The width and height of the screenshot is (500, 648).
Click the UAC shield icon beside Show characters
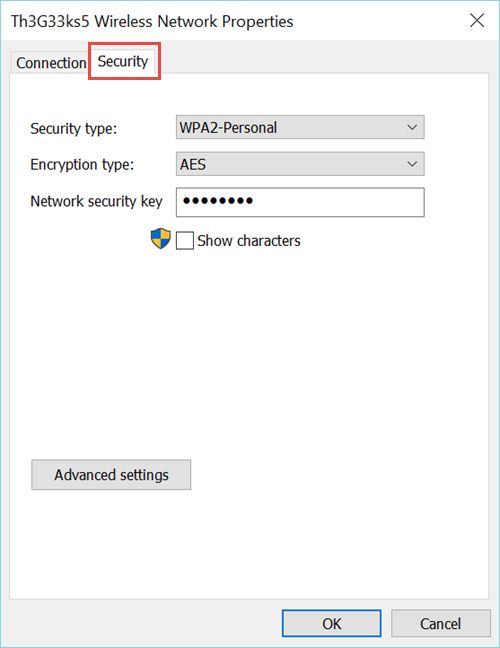[160, 239]
